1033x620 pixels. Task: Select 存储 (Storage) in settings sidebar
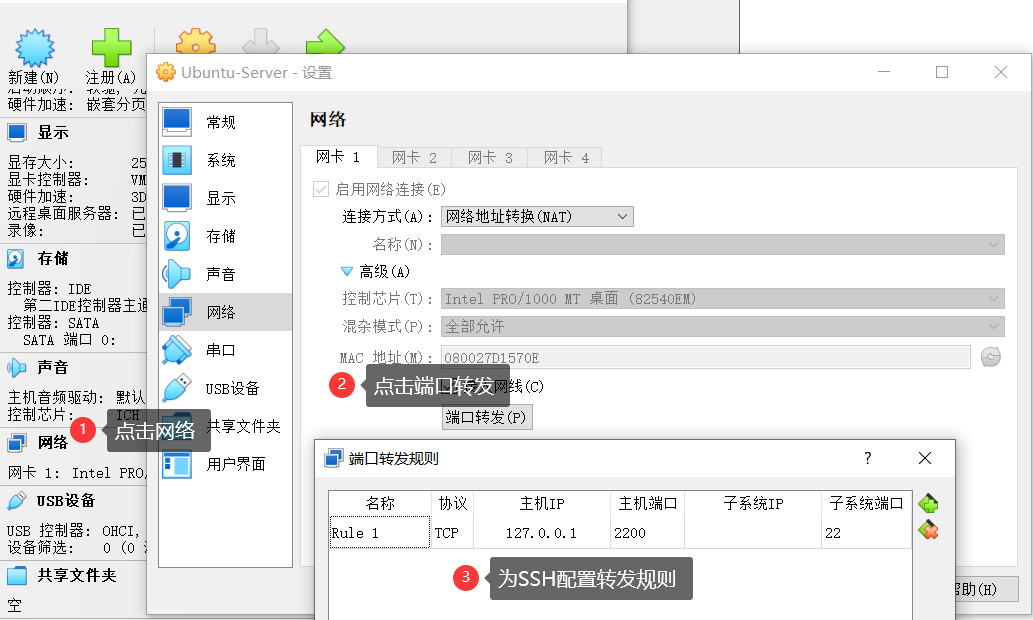click(220, 236)
